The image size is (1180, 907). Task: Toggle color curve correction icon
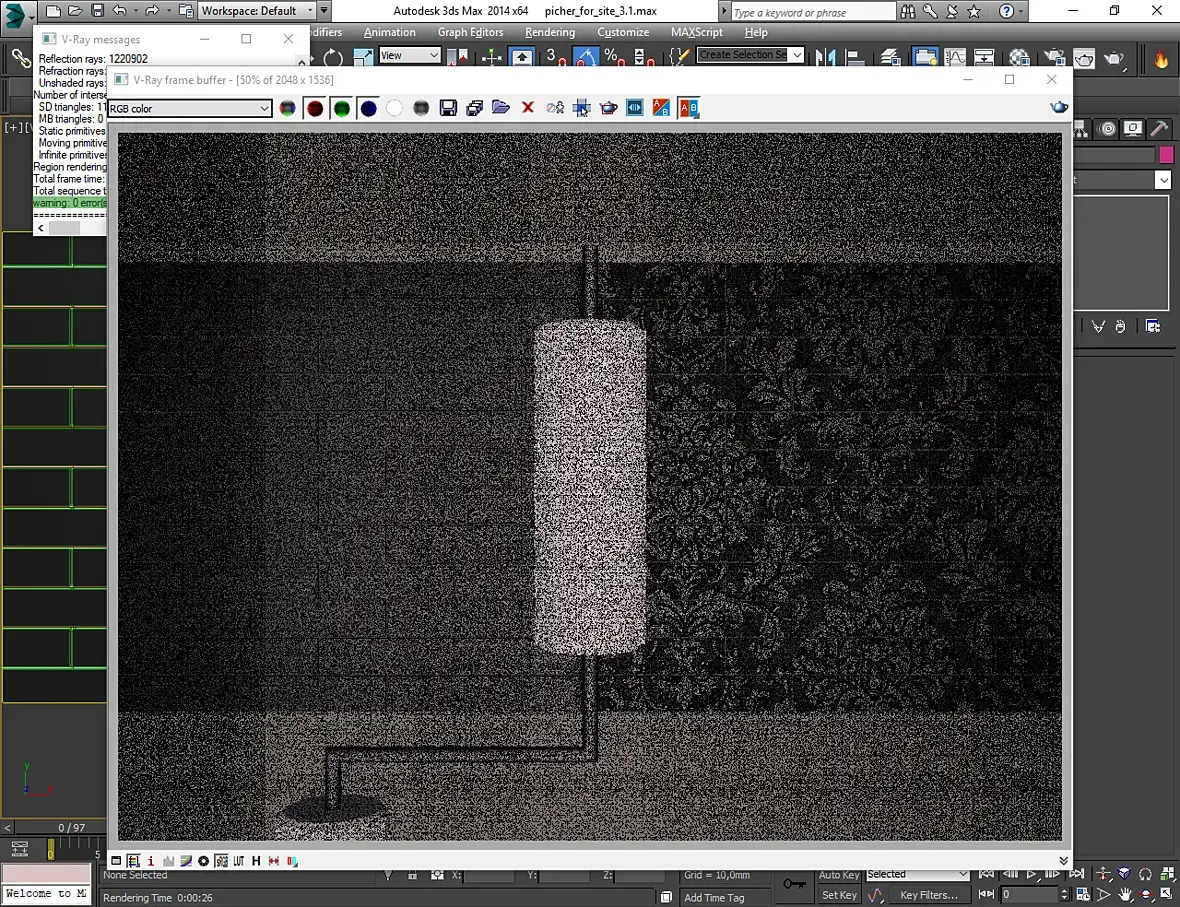coord(186,861)
